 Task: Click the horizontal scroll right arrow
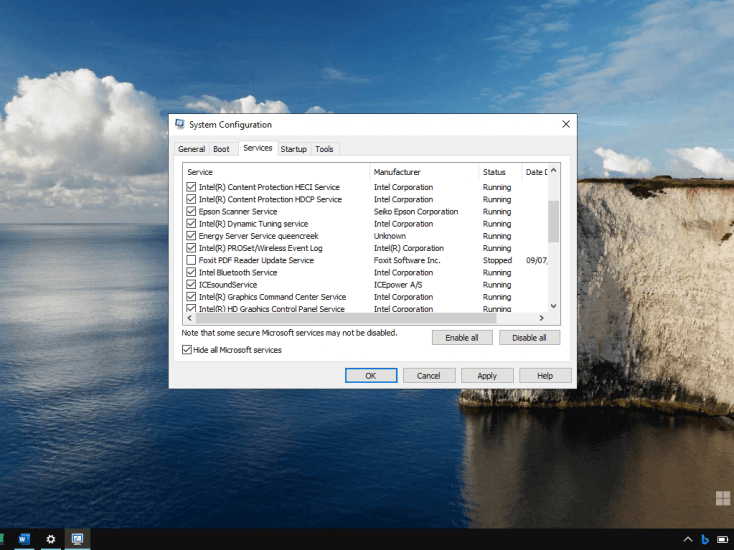(x=542, y=318)
